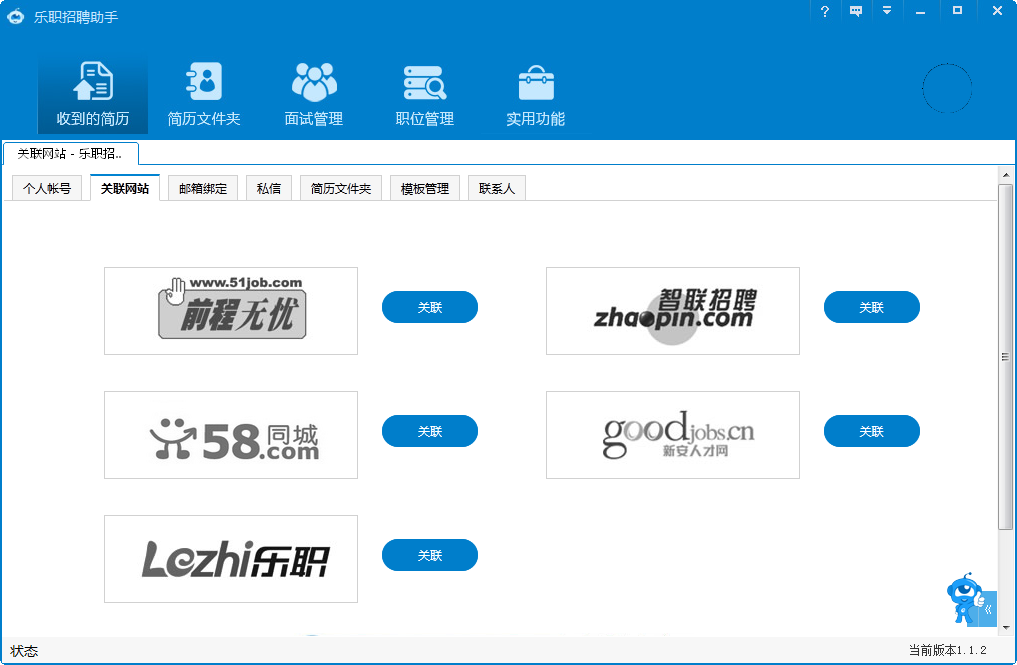Viewport: 1017px width, 665px height.
Task: Switch to the 联系人 tab
Action: [x=496, y=187]
